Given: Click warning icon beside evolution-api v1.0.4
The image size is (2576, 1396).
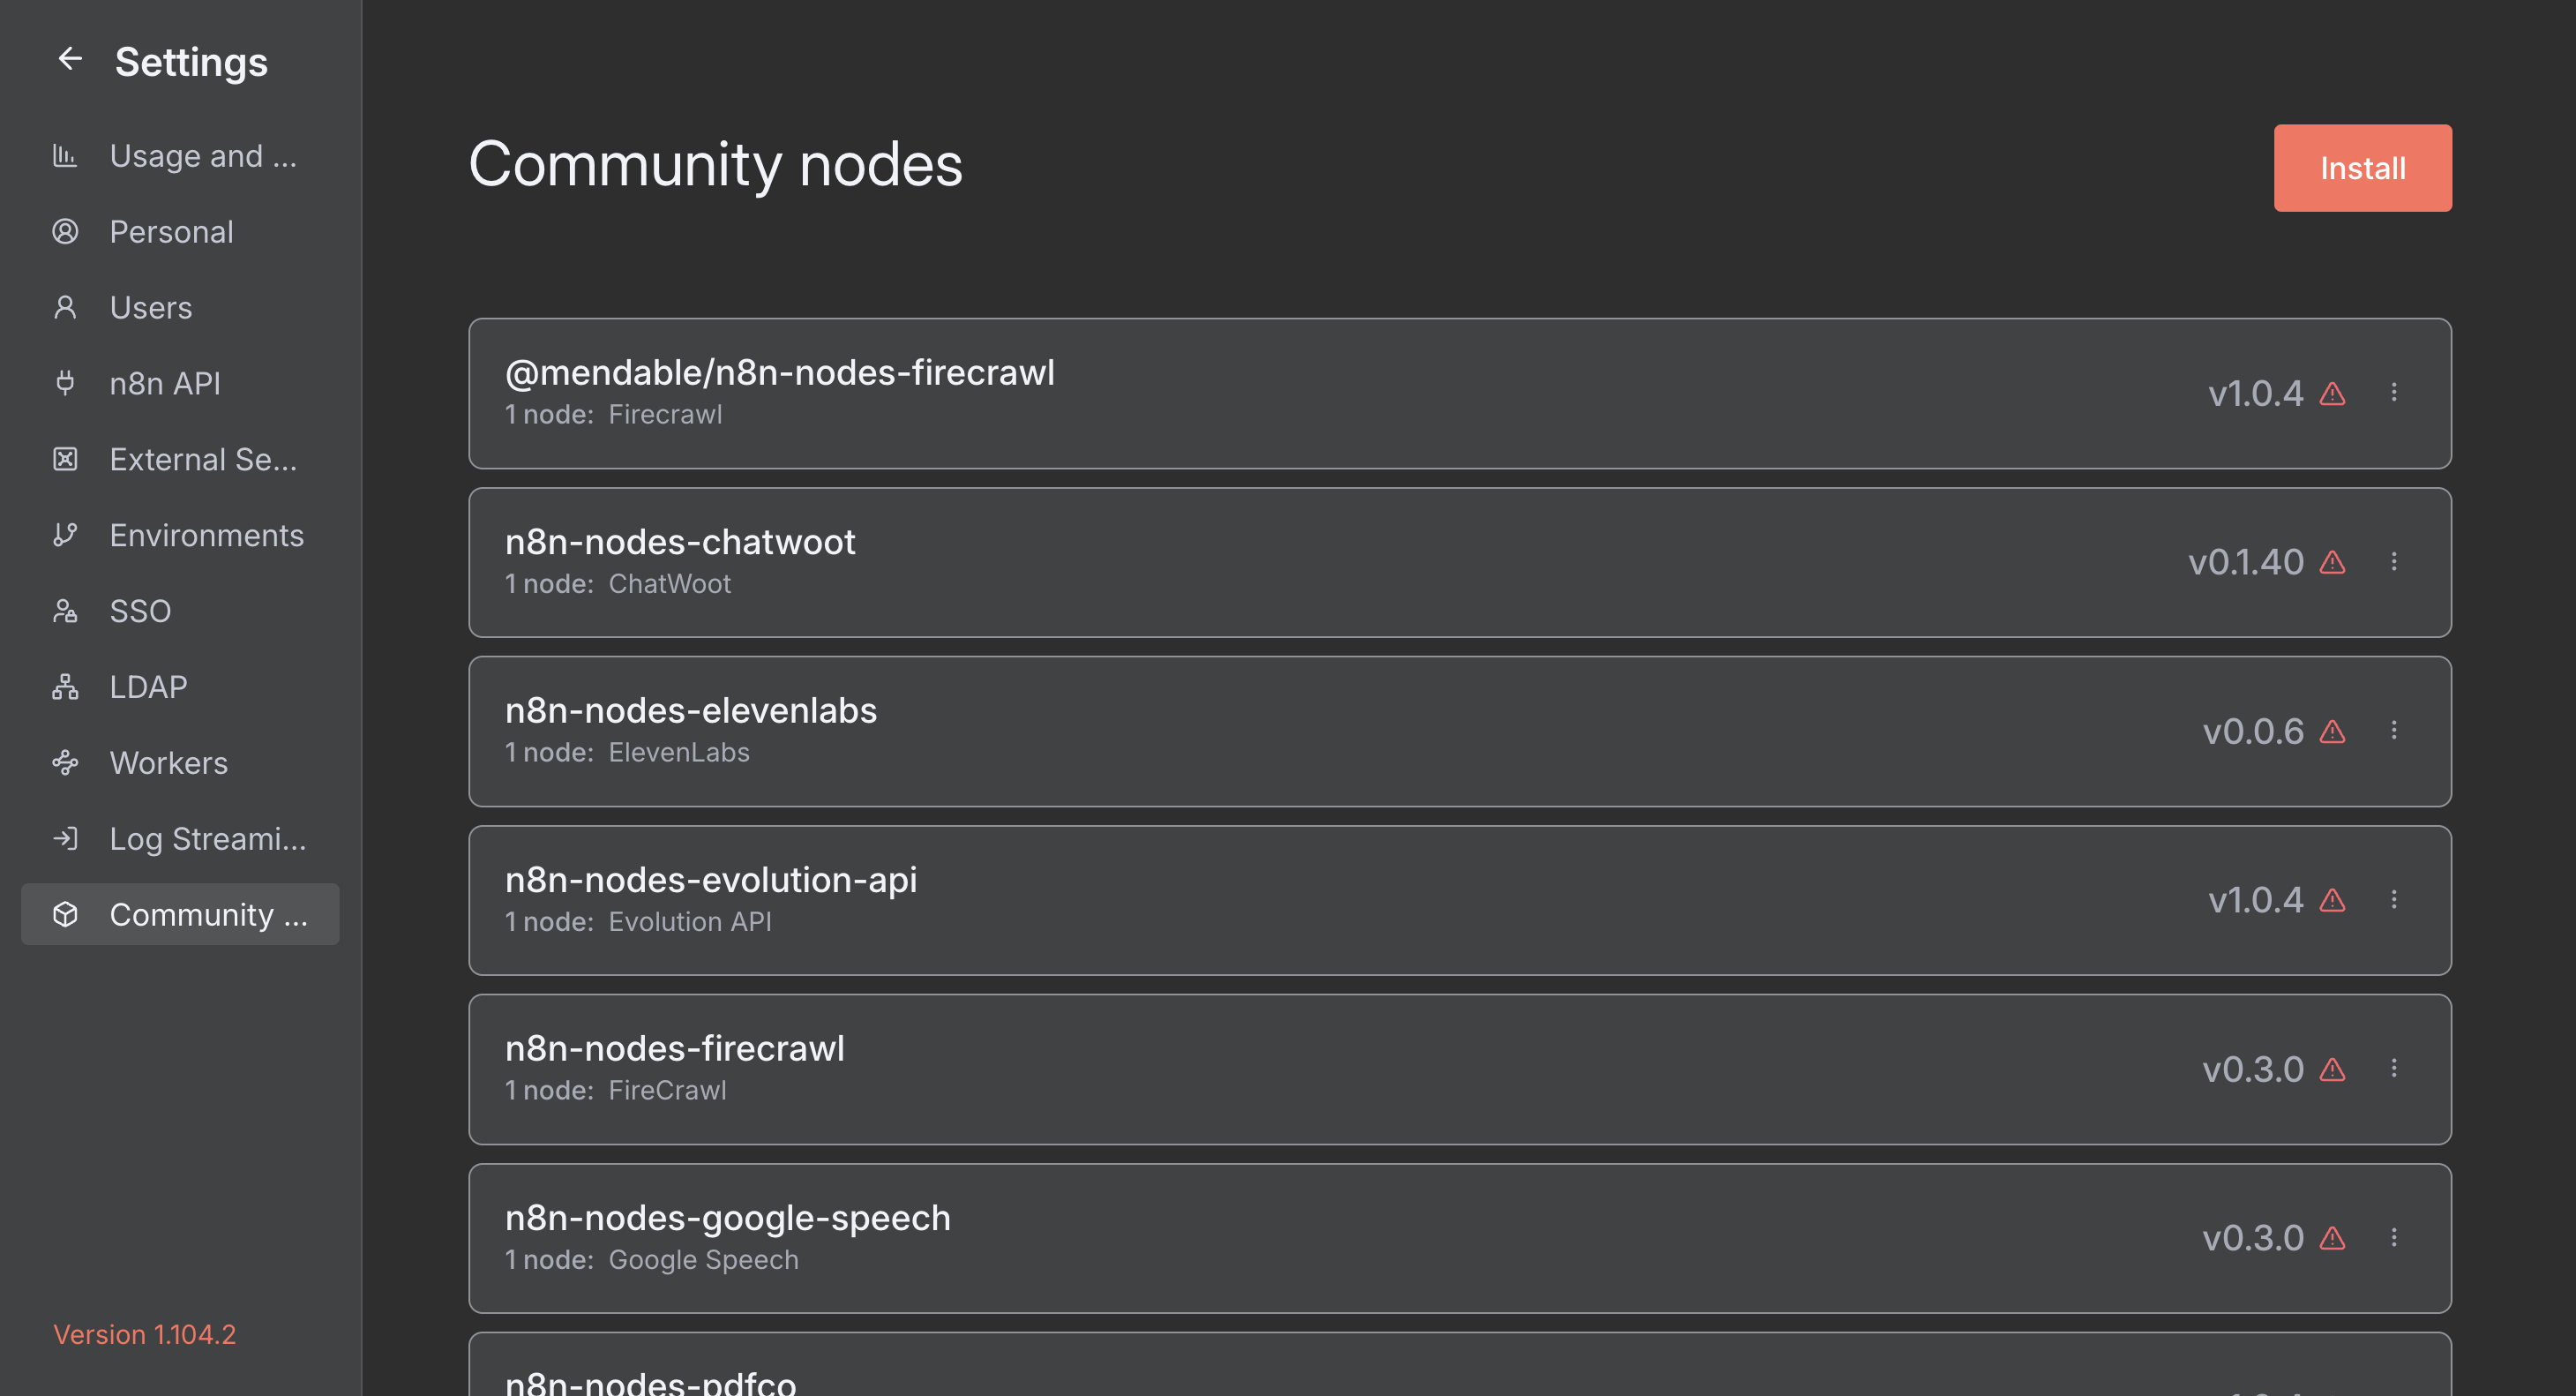Looking at the screenshot, I should click(2332, 900).
